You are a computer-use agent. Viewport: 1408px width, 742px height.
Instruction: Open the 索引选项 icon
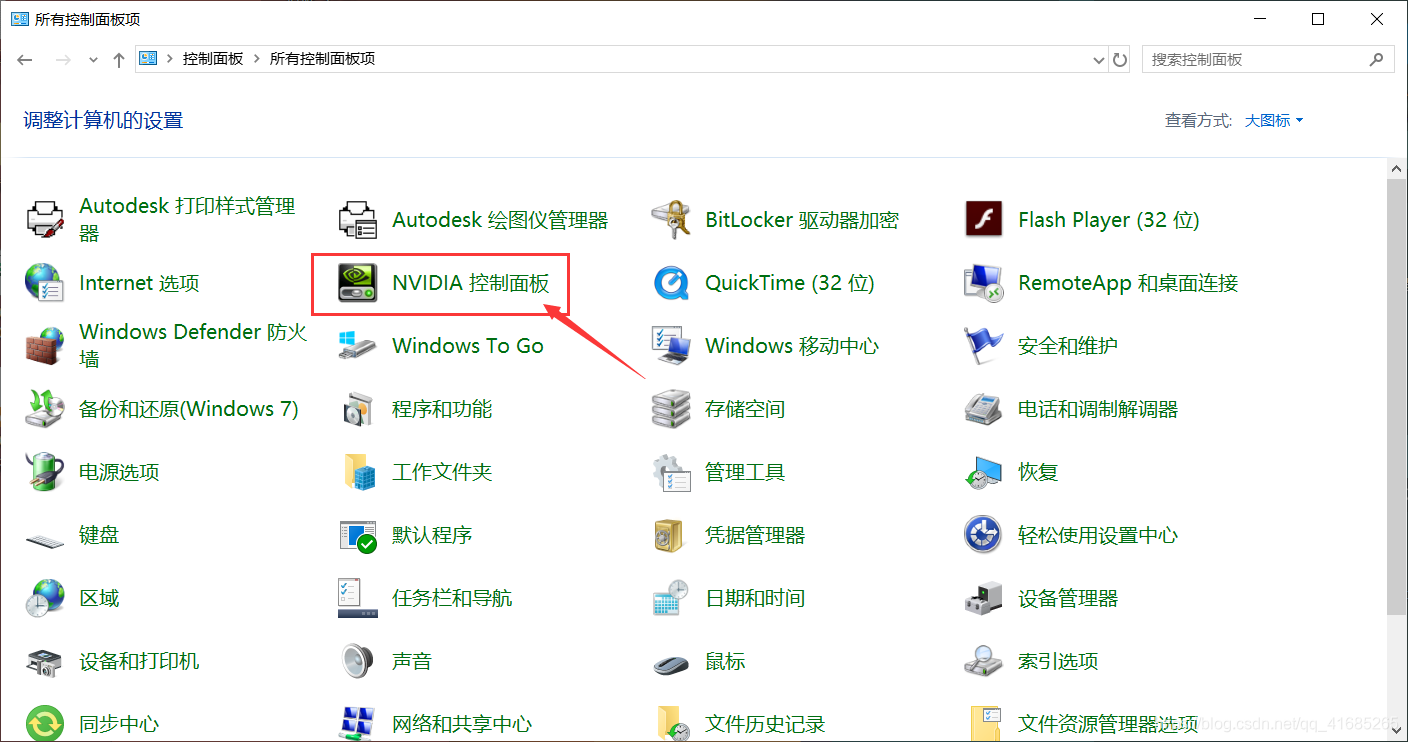point(983,661)
